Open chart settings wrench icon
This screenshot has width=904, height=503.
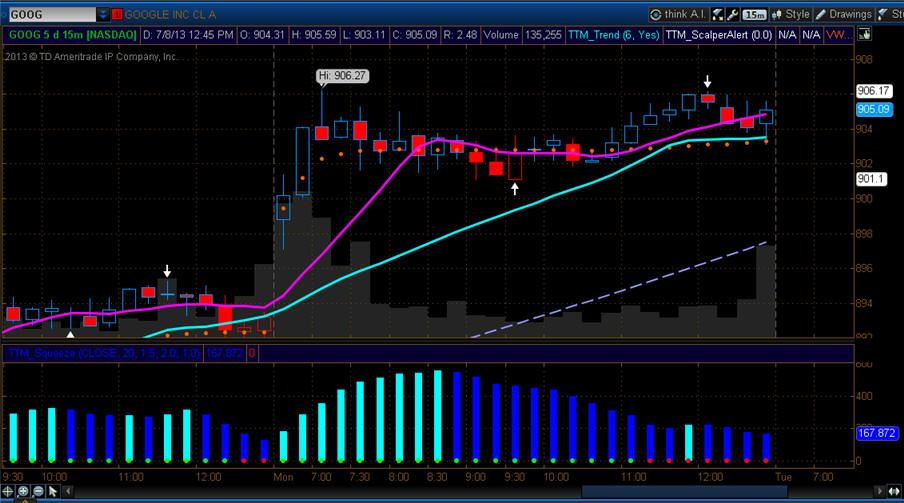click(734, 15)
